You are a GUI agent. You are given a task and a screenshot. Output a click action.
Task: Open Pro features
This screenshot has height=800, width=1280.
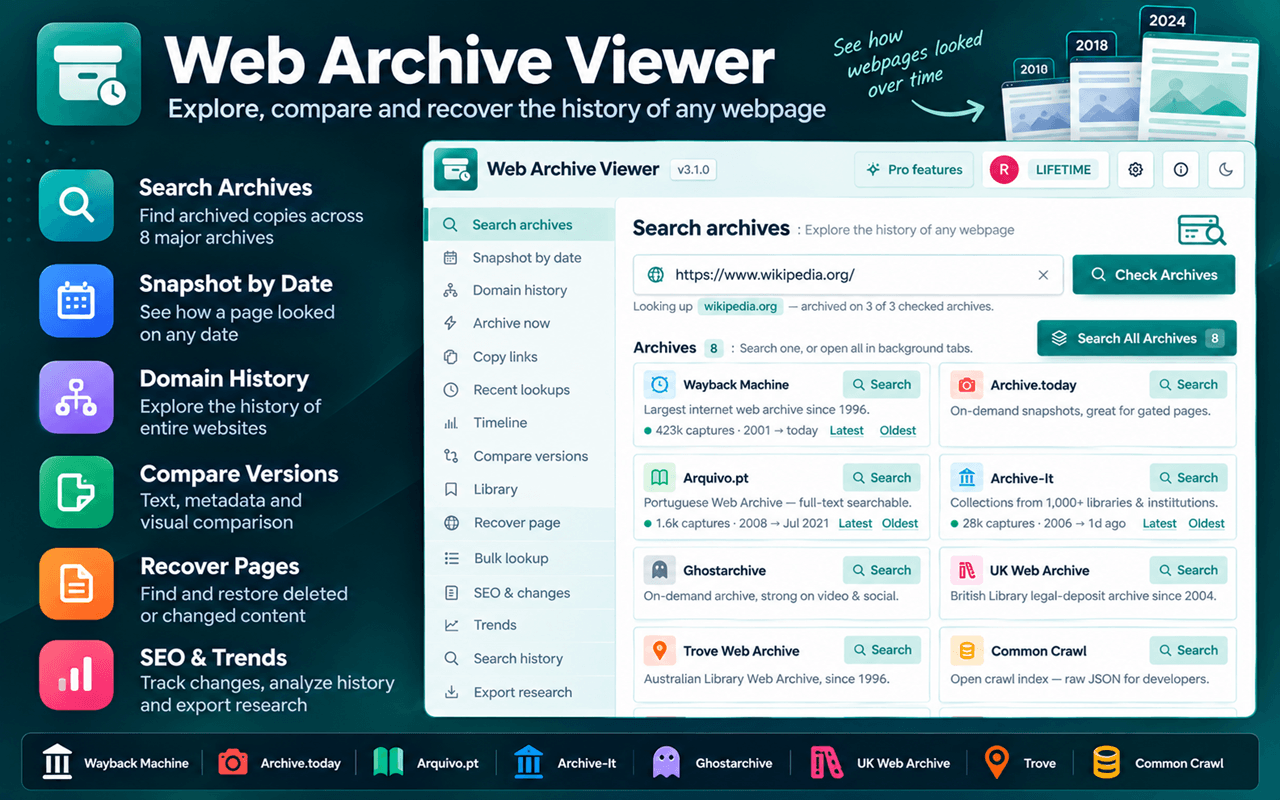tap(915, 170)
